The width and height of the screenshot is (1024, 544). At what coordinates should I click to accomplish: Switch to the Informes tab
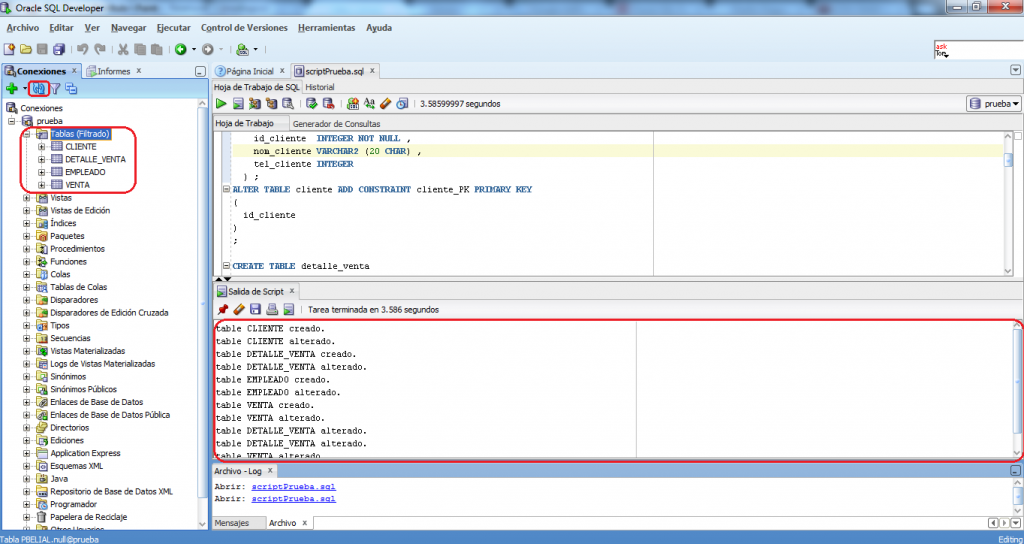(114, 71)
